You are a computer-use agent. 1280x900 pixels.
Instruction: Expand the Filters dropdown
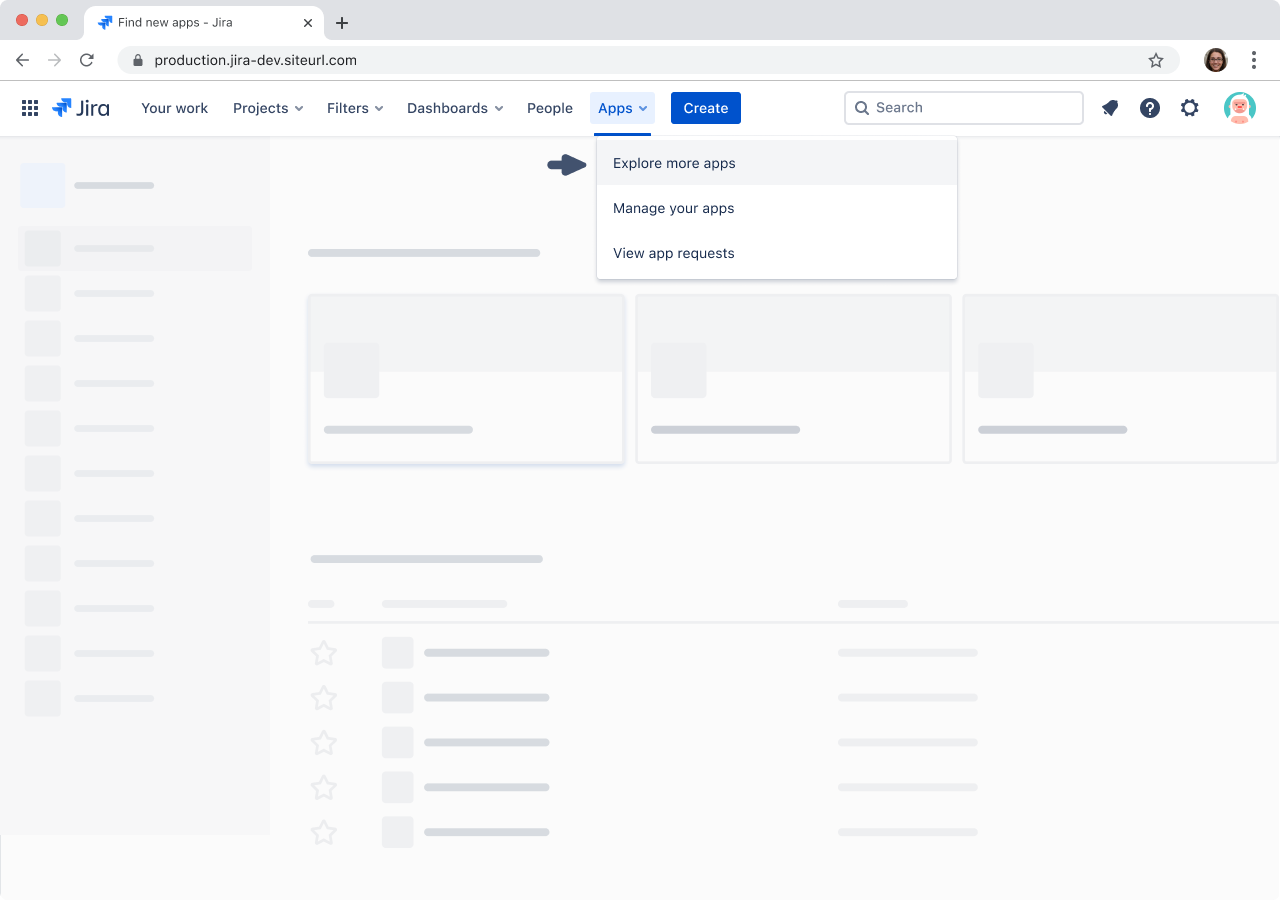pos(355,108)
